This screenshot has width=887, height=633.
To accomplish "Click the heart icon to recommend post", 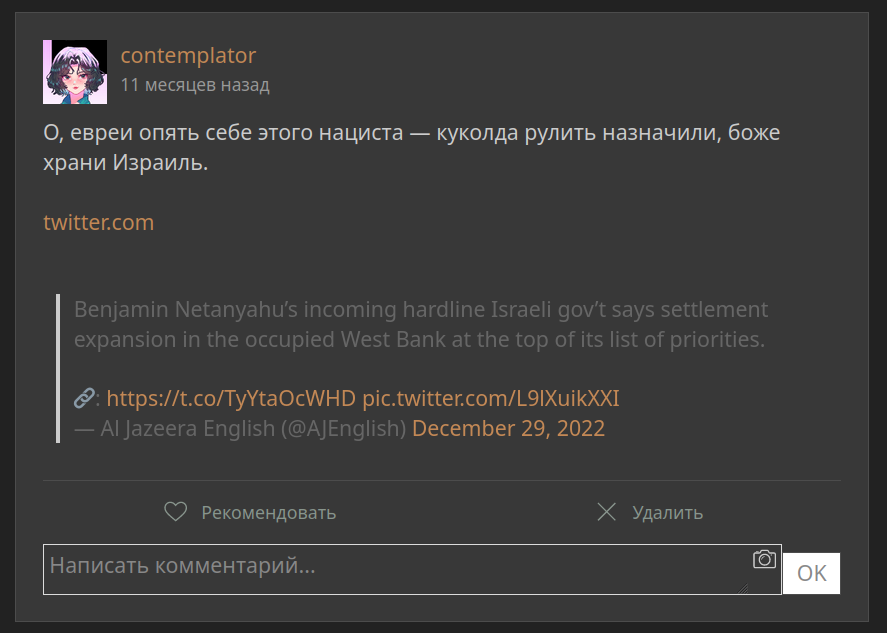I will tap(175, 512).
